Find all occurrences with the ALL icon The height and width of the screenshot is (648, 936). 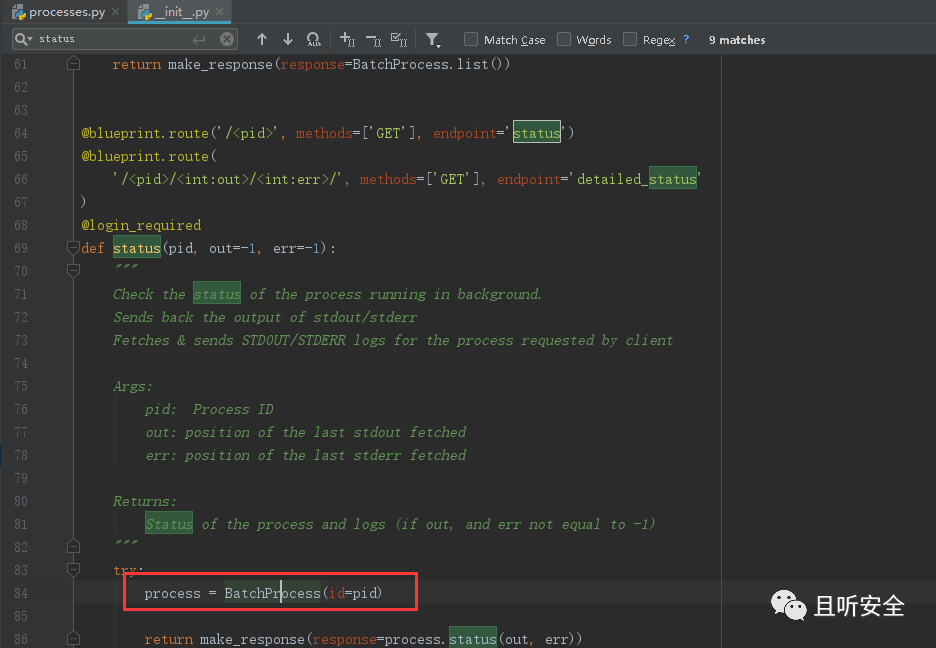point(313,39)
